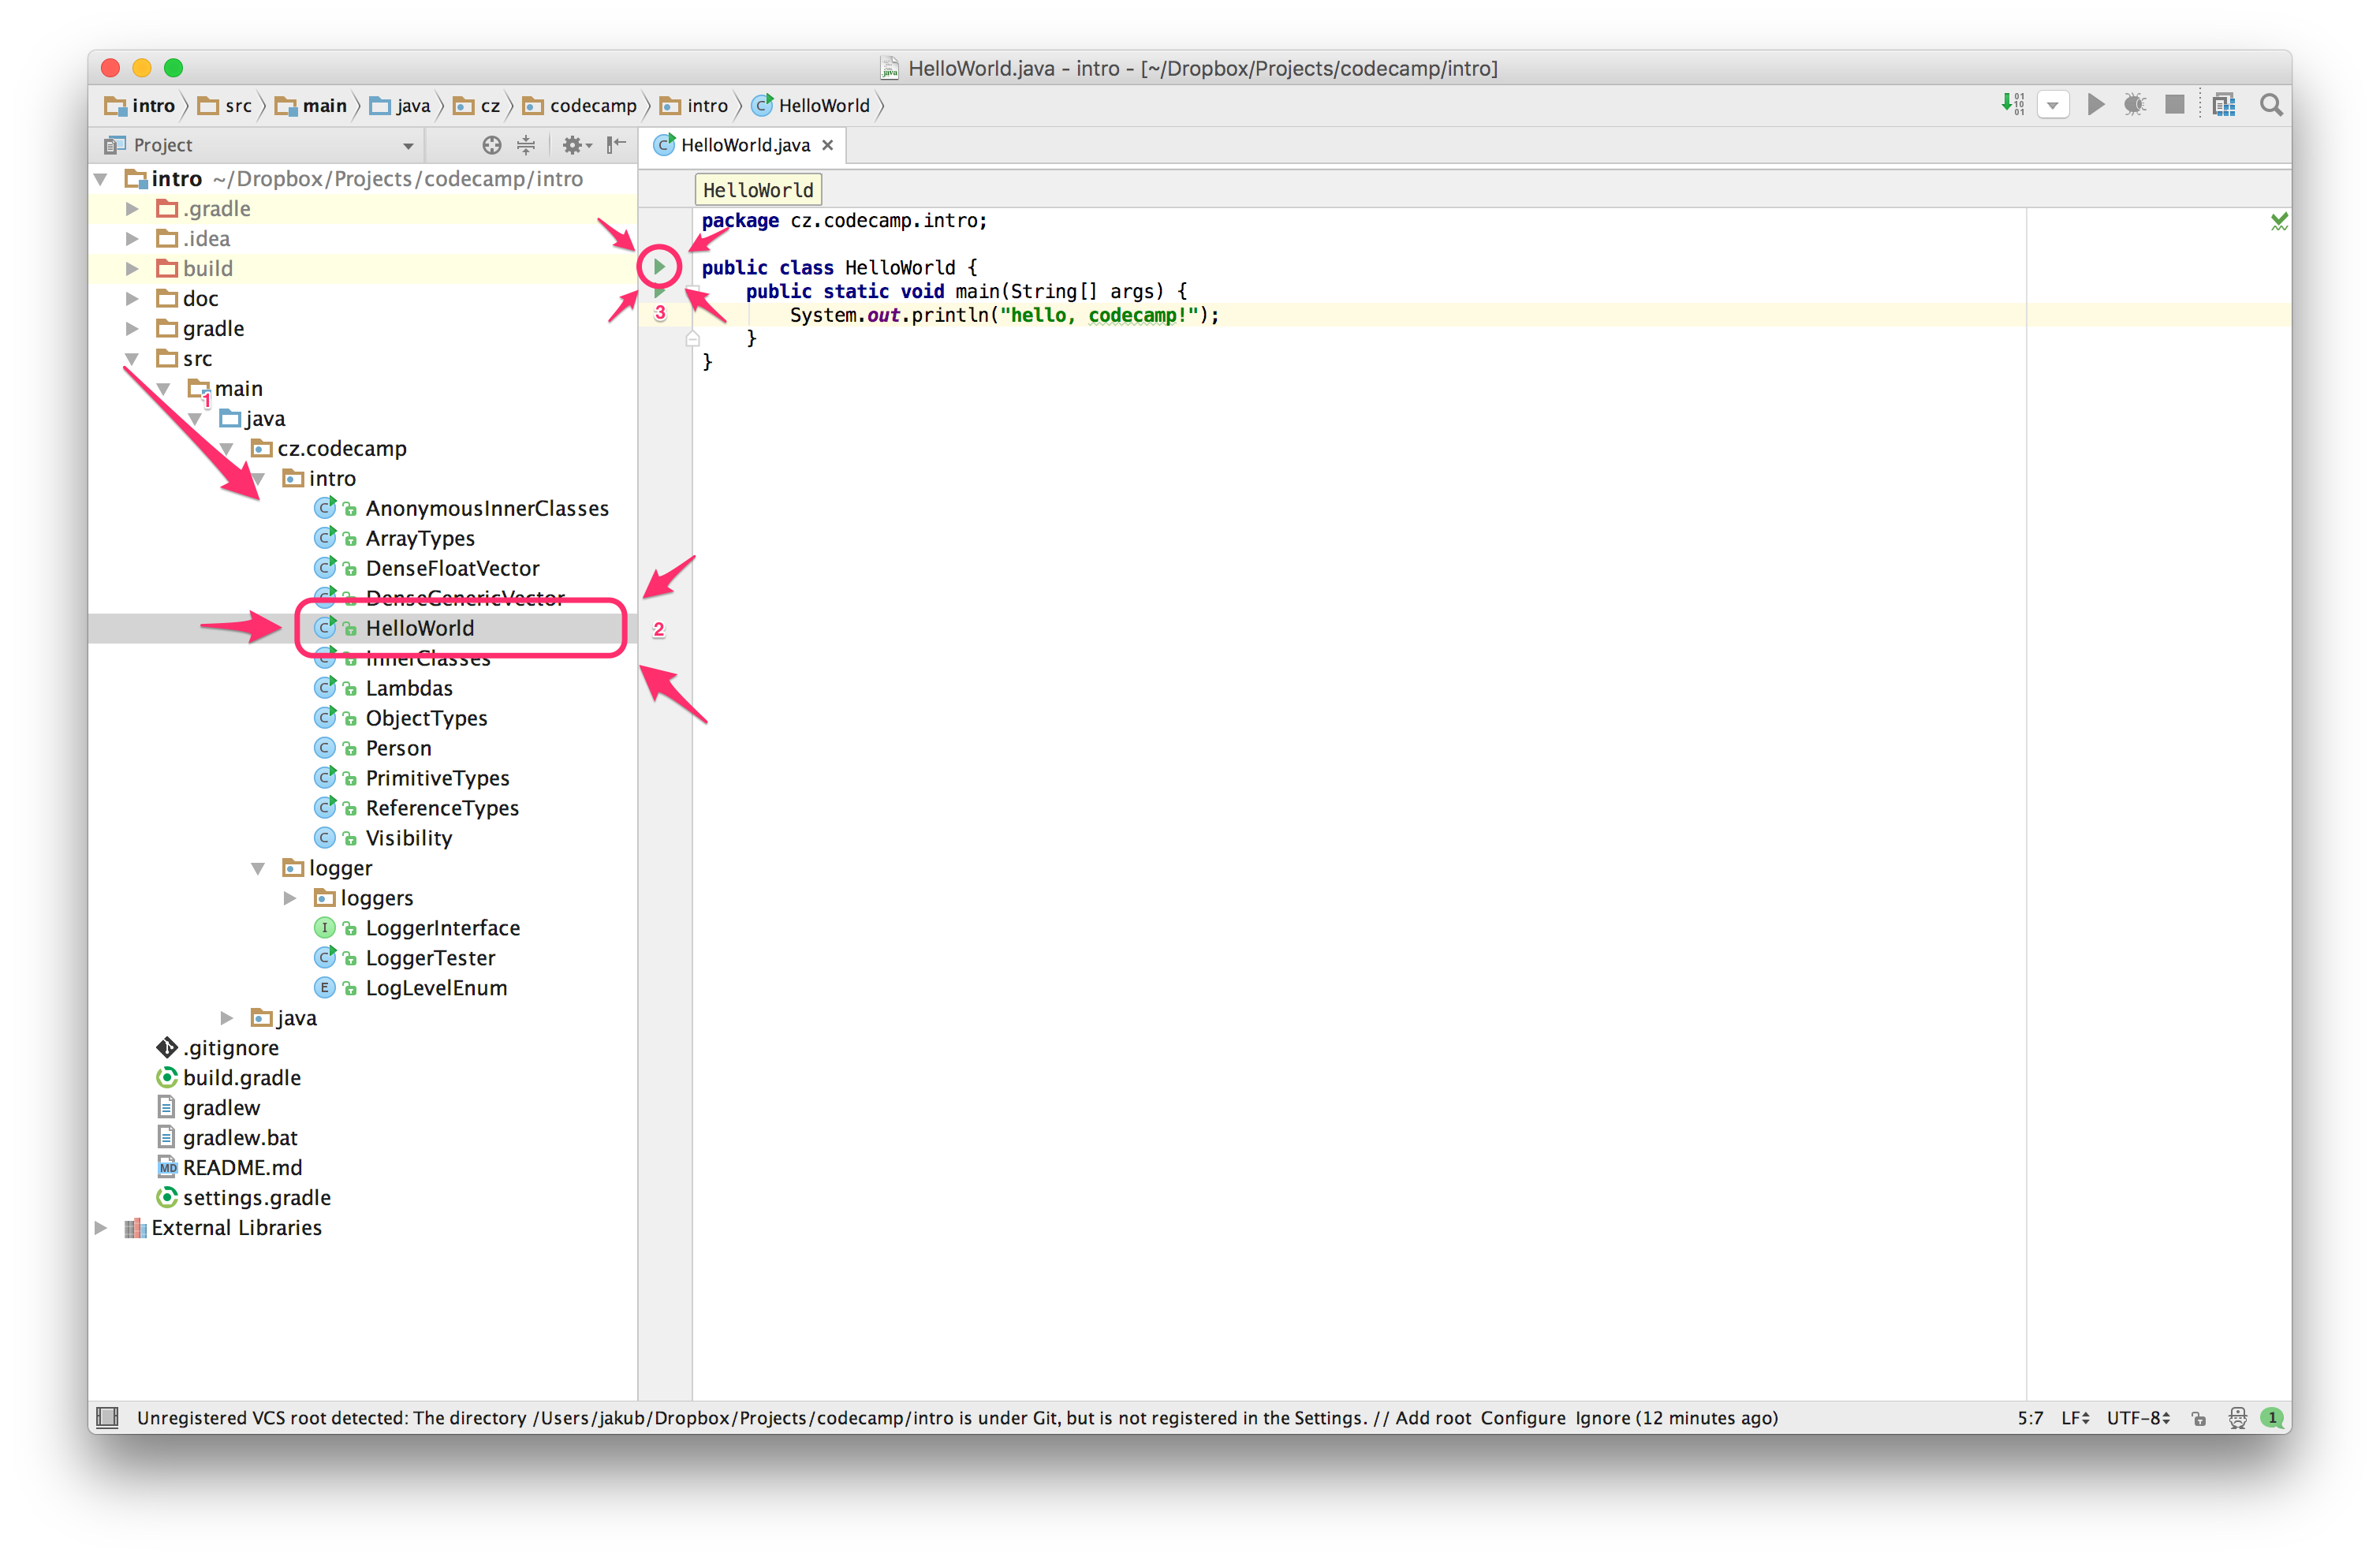The image size is (2380, 1560).
Task: Click the Hide Project panel icon
Action: [x=616, y=145]
